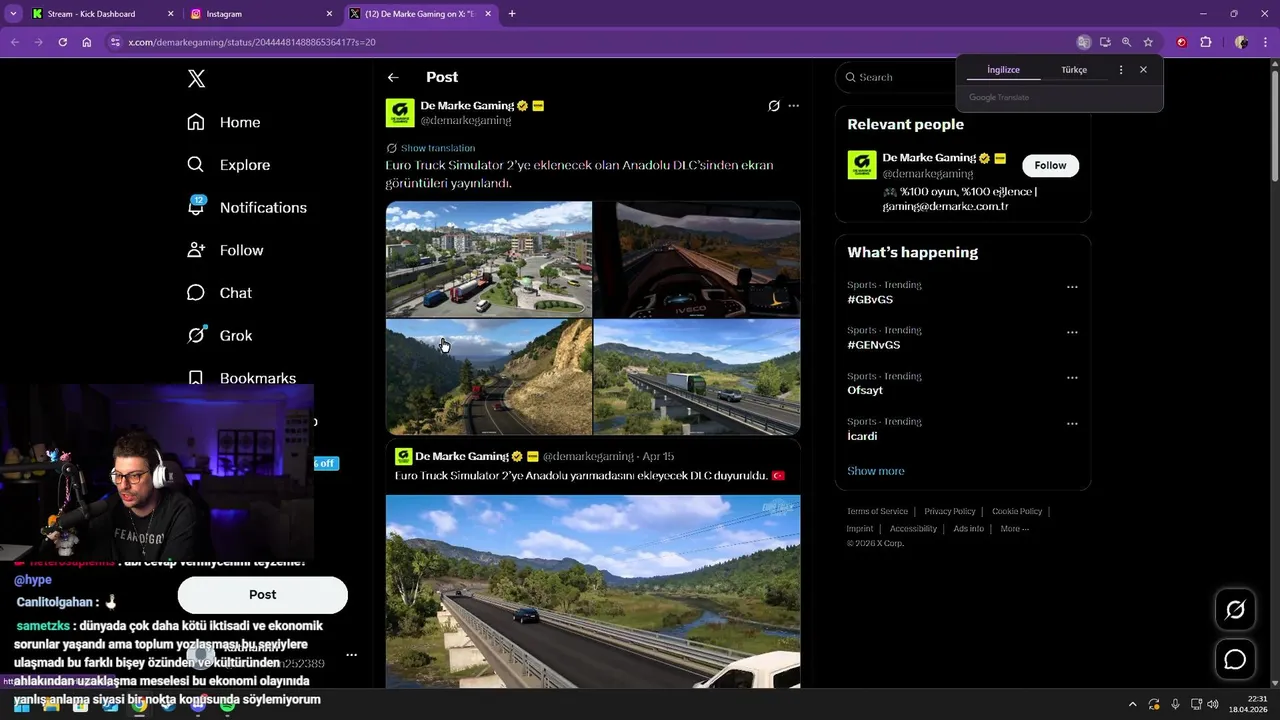Click the translate icon in address bar
This screenshot has width=1280, height=720.
point(1084,42)
